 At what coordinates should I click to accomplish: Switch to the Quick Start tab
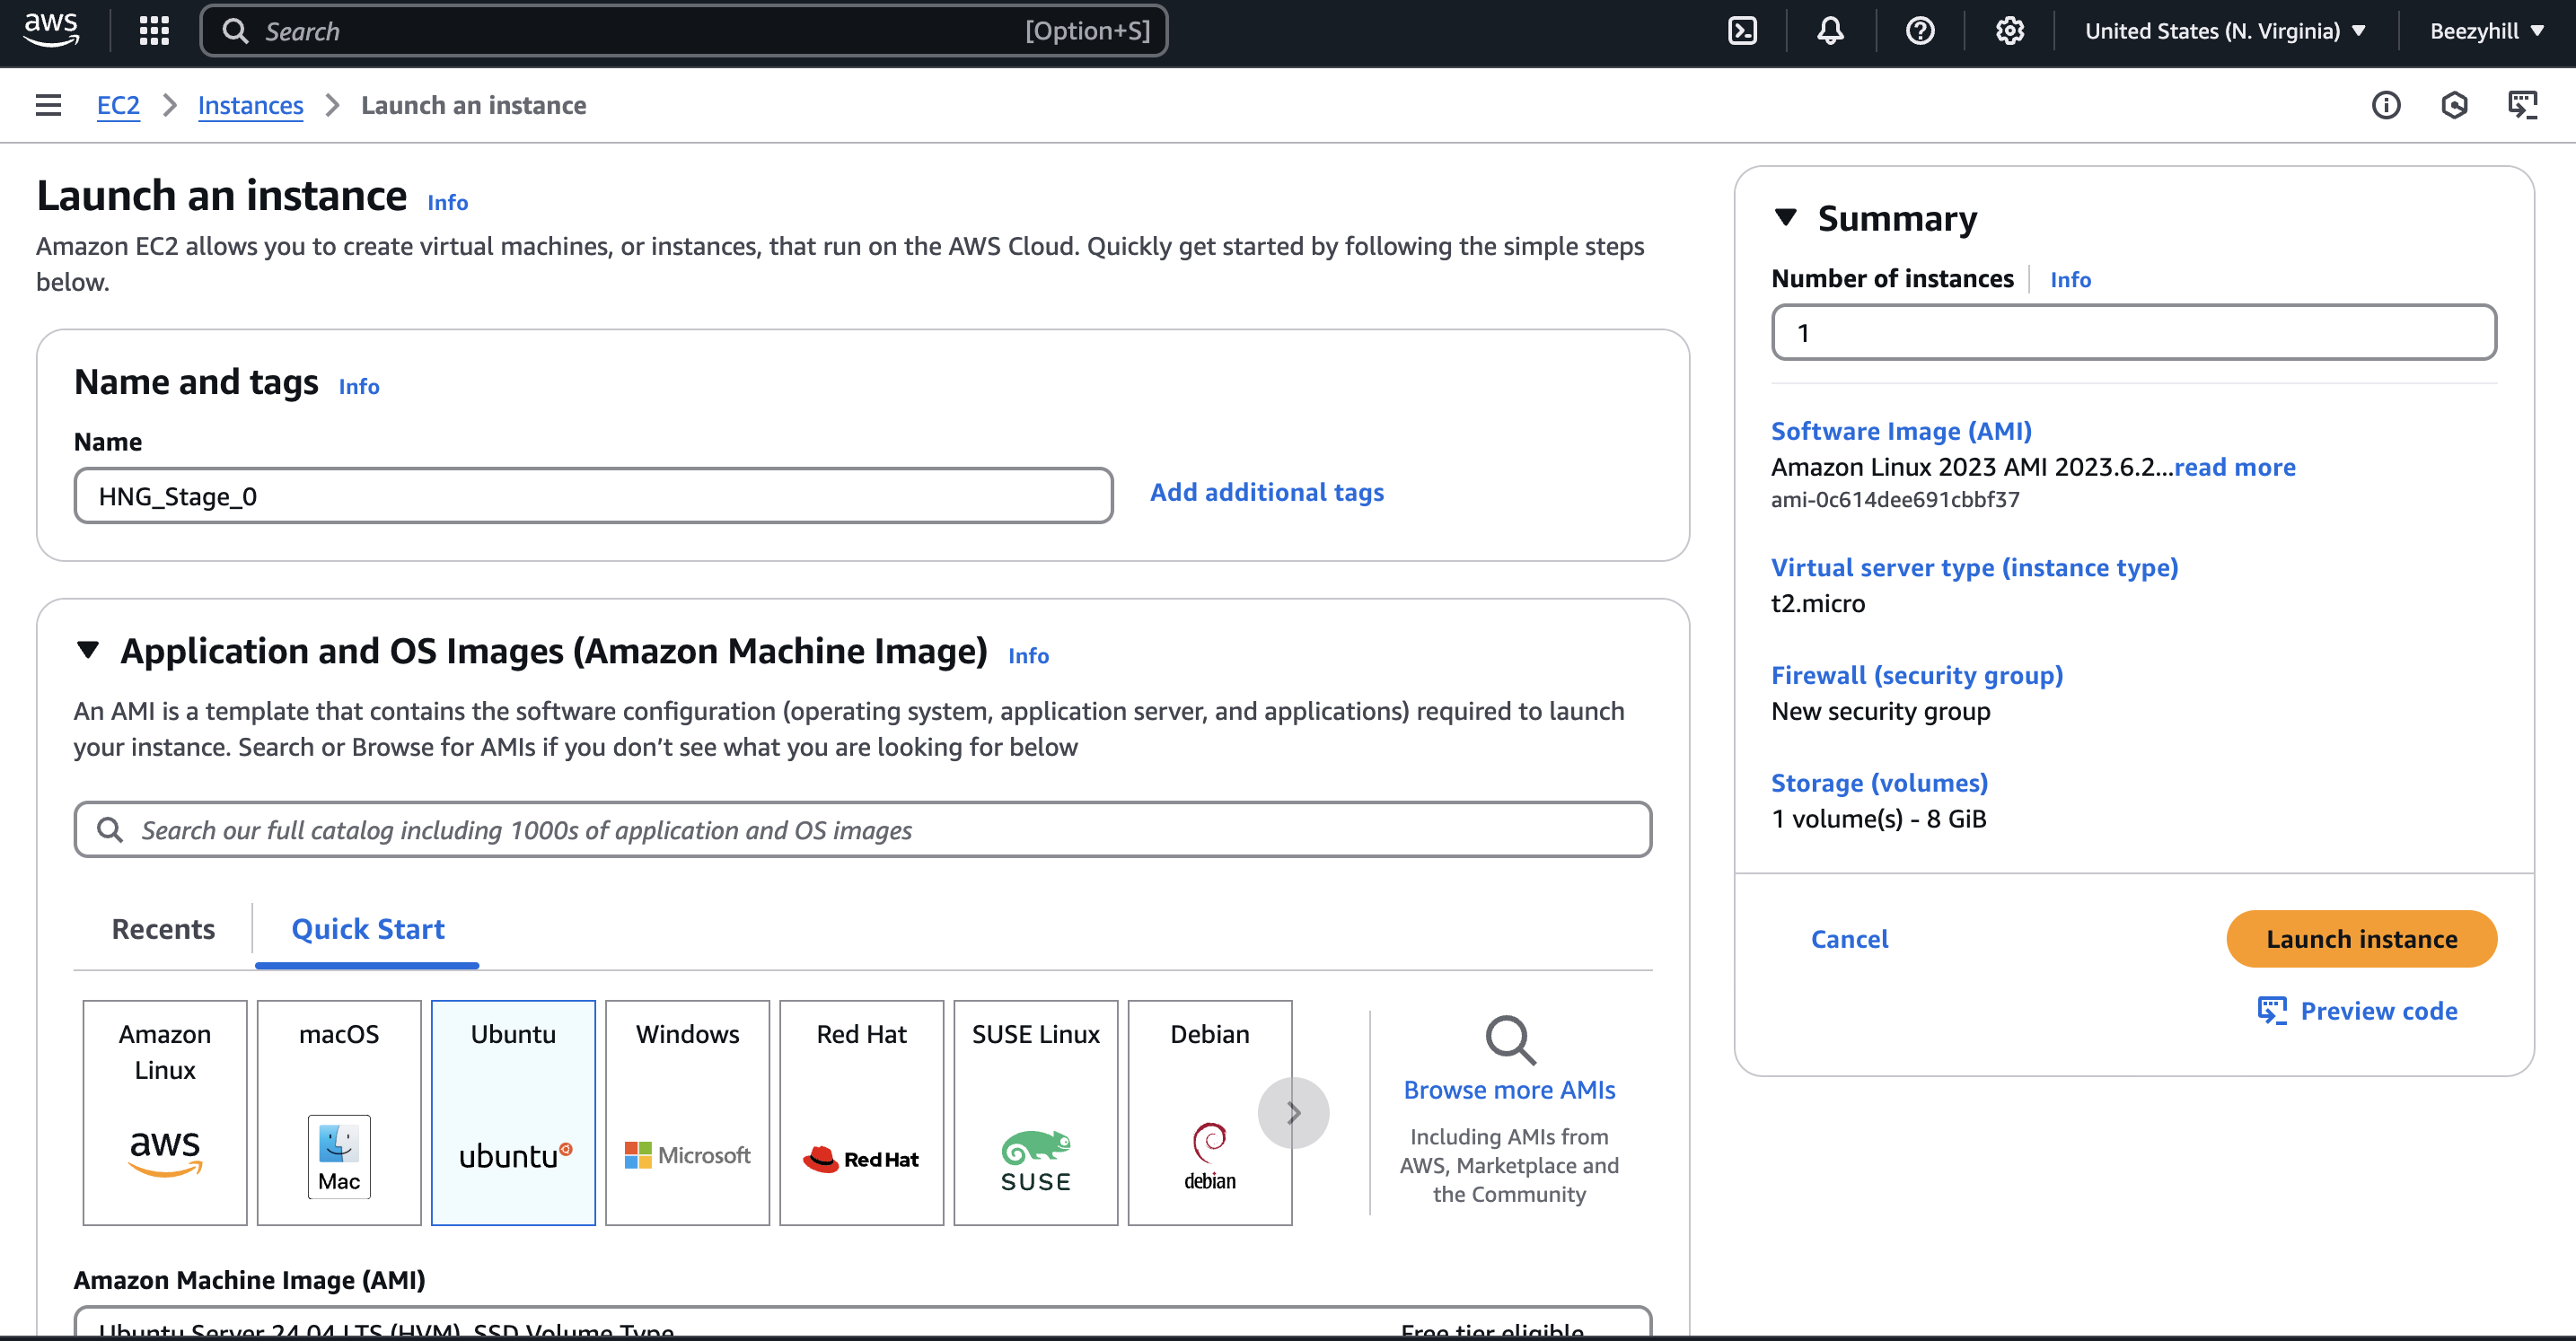[x=368, y=929]
